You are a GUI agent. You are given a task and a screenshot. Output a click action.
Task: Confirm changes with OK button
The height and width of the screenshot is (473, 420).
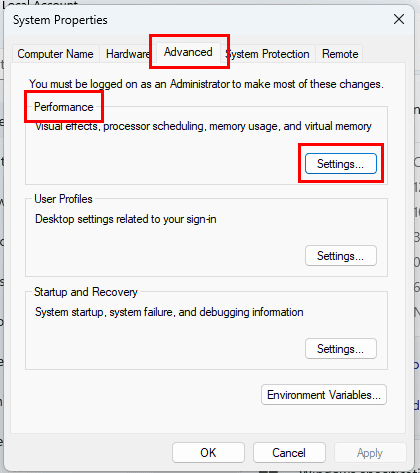point(208,453)
